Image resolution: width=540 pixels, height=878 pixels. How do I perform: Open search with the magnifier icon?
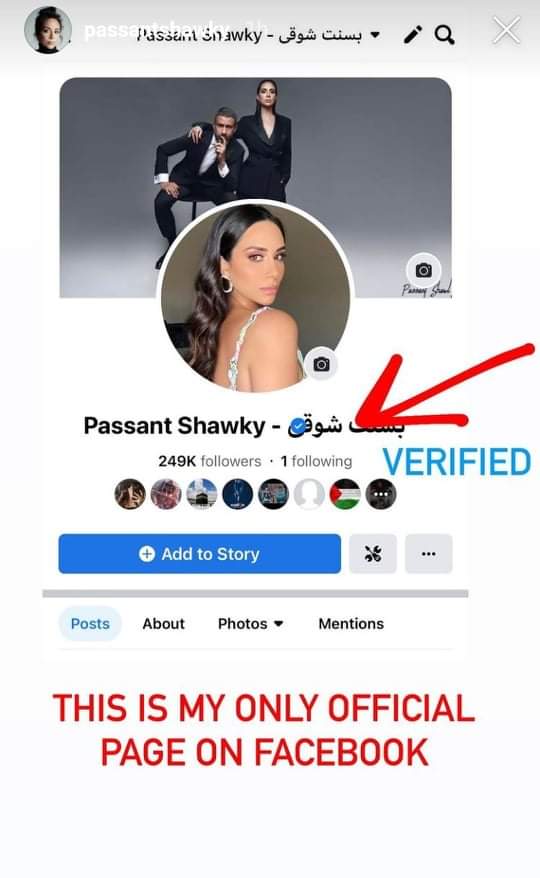[x=445, y=35]
